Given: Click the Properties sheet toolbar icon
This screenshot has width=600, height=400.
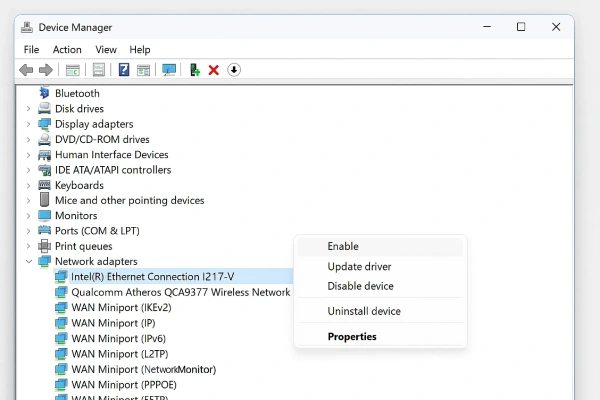Looking at the screenshot, I should 98,70.
